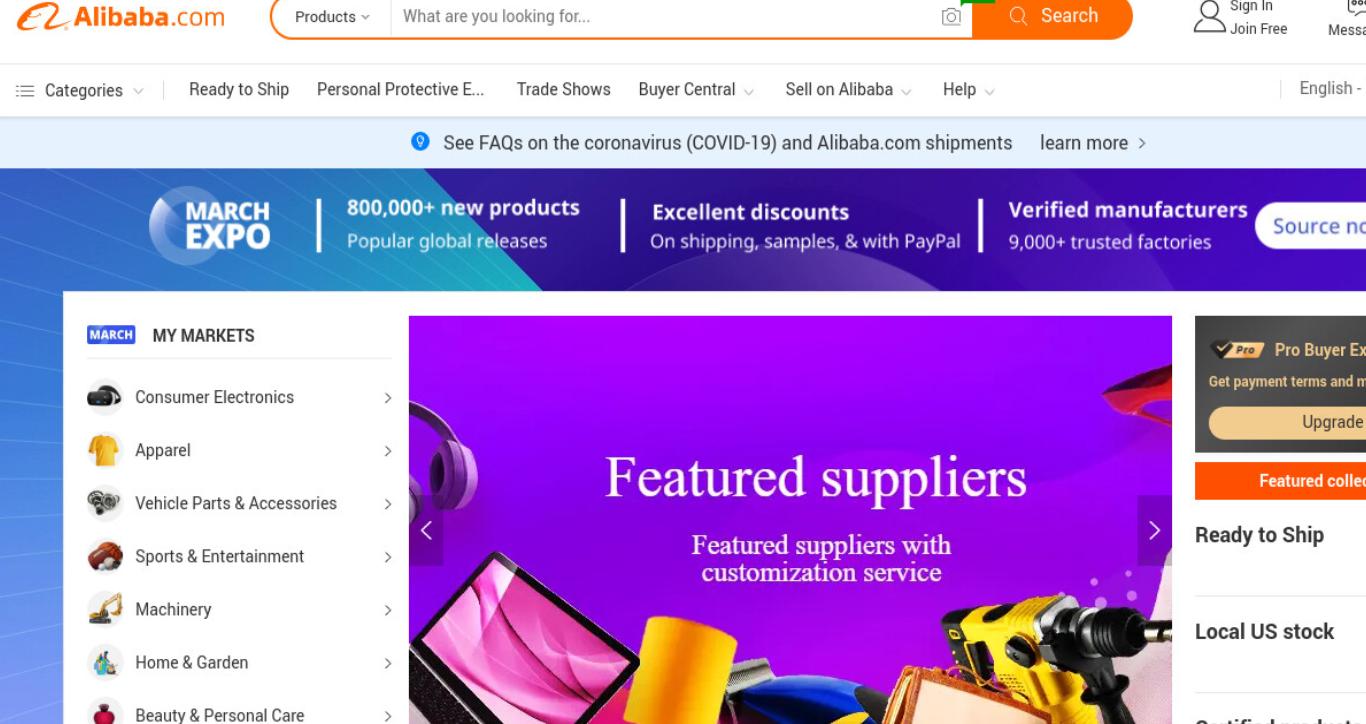The width and height of the screenshot is (1366, 724).
Task: Click the Machinery excavator icon
Action: coord(104,609)
